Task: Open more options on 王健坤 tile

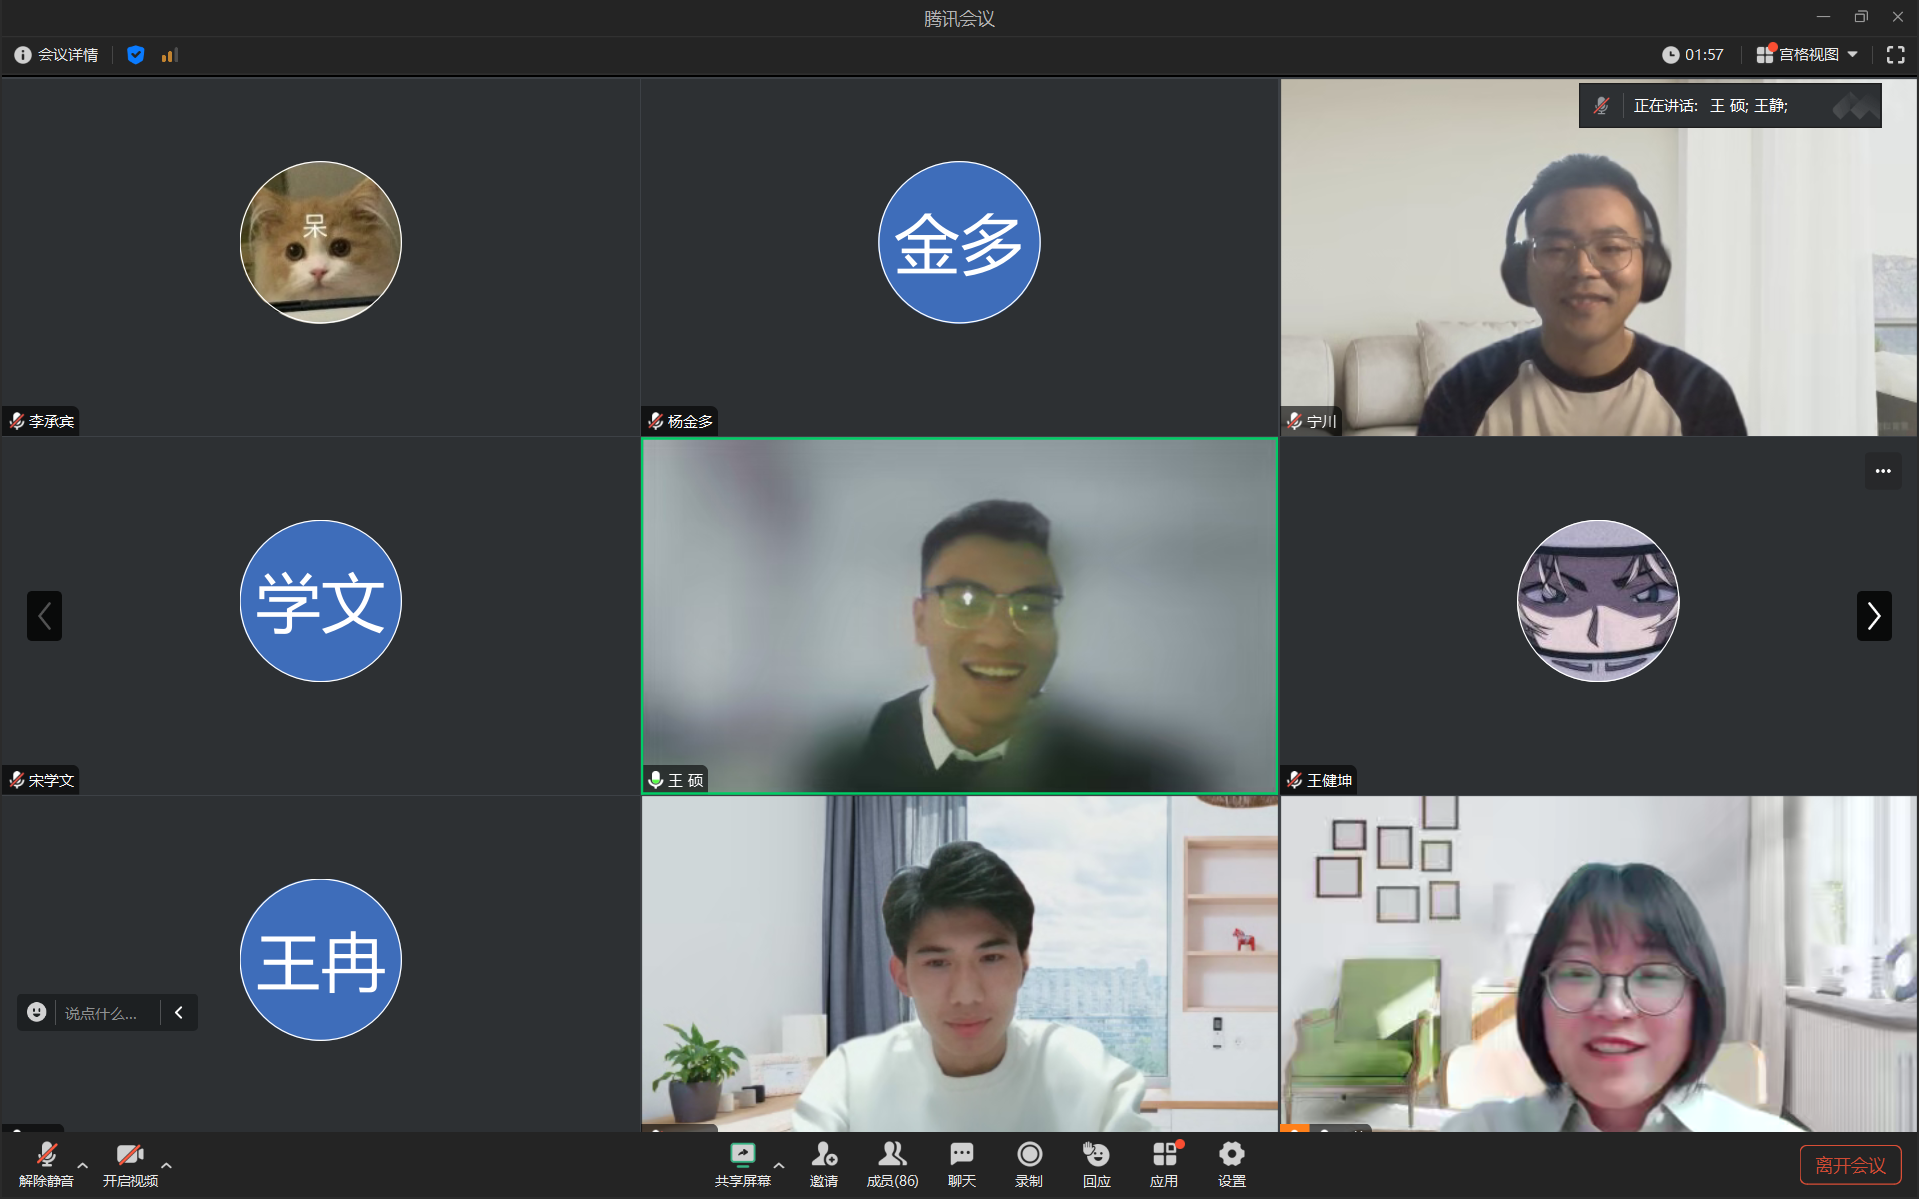Action: click(1883, 471)
